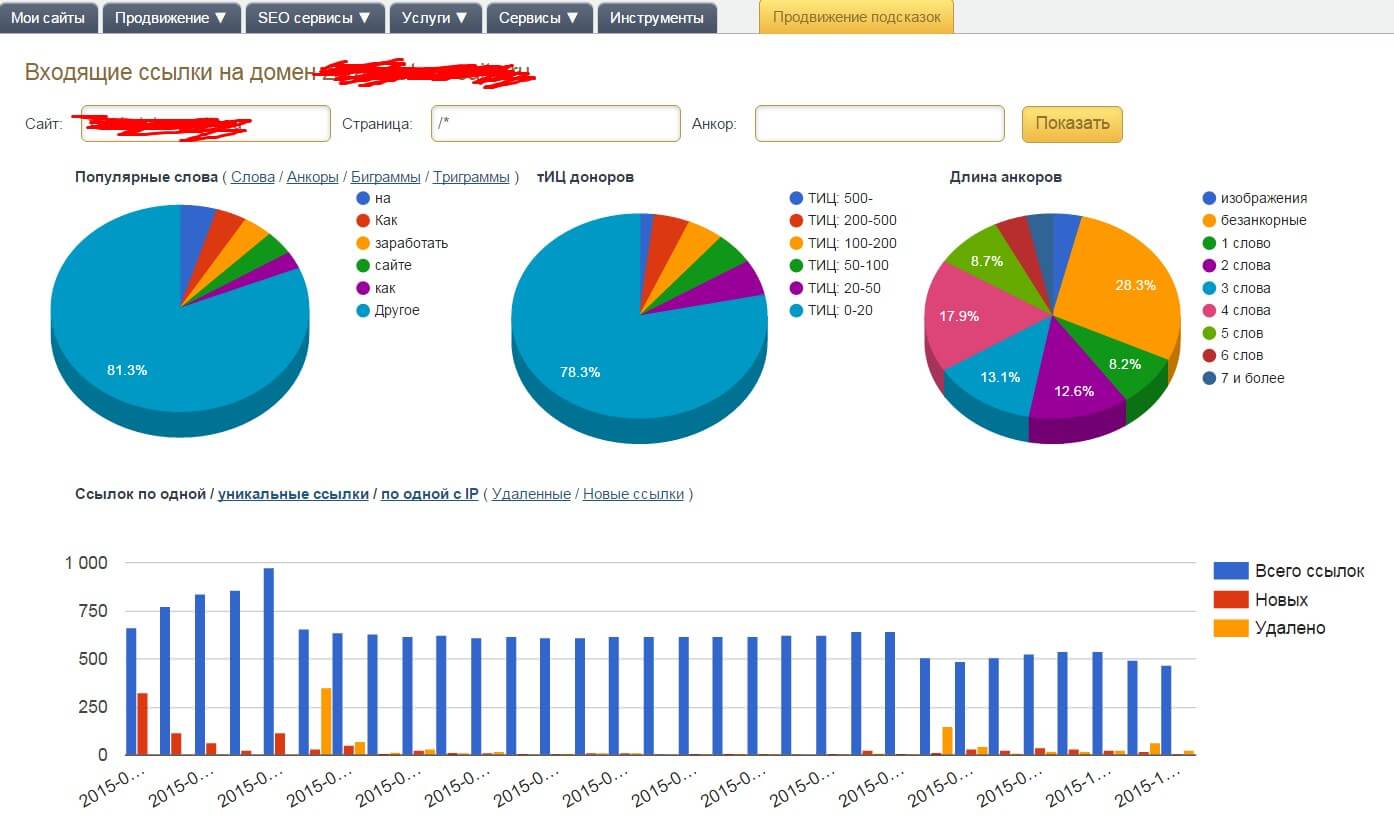
Task: Open the Услуги dropdown menu
Action: click(435, 17)
